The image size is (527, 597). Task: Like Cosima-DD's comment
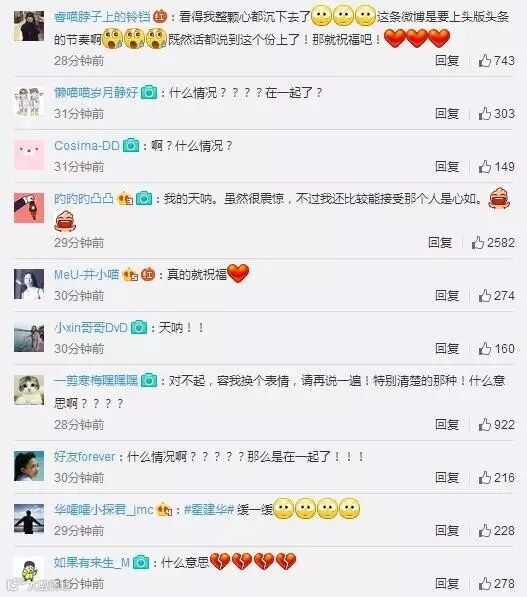pyautogui.click(x=484, y=166)
